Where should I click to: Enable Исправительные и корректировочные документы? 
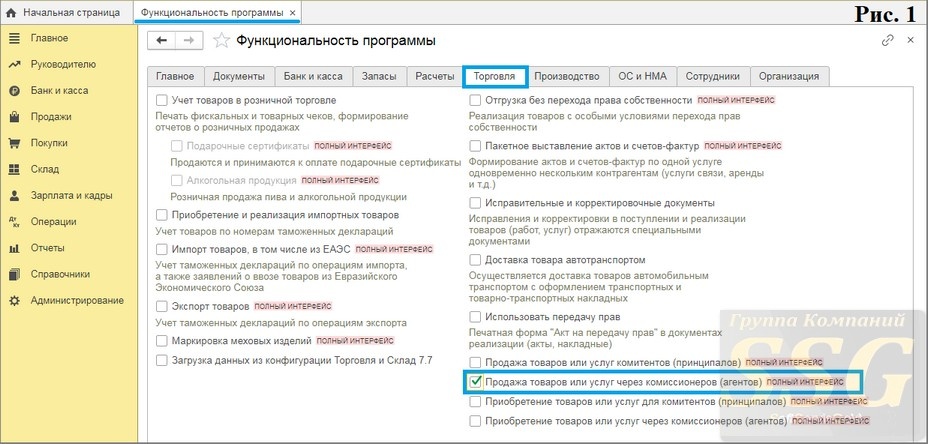tap(475, 203)
